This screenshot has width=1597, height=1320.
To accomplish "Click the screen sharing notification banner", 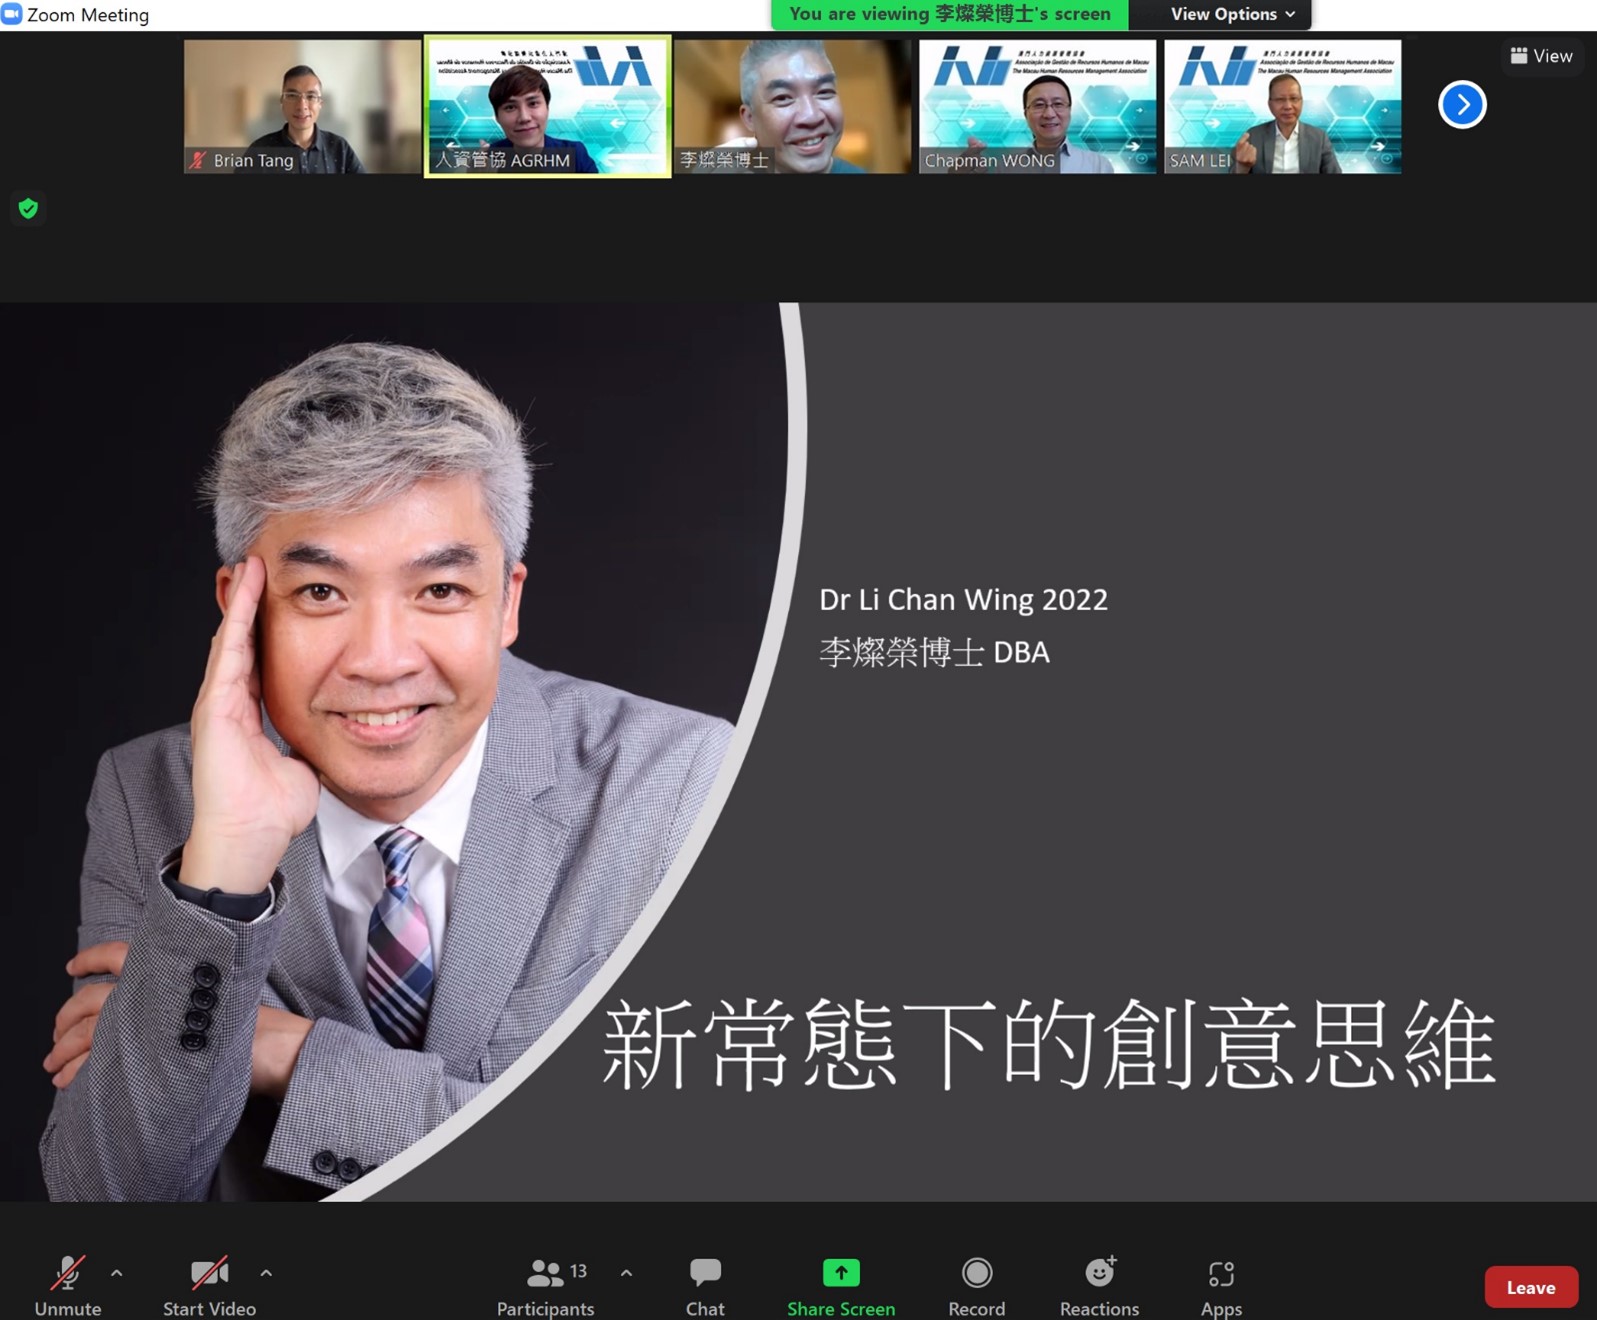I will [x=949, y=14].
